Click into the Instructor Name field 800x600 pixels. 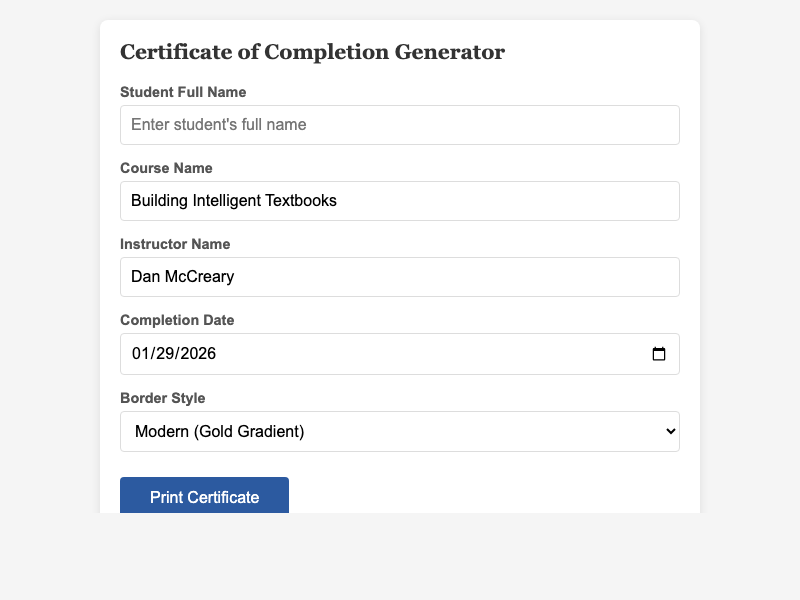(x=400, y=277)
